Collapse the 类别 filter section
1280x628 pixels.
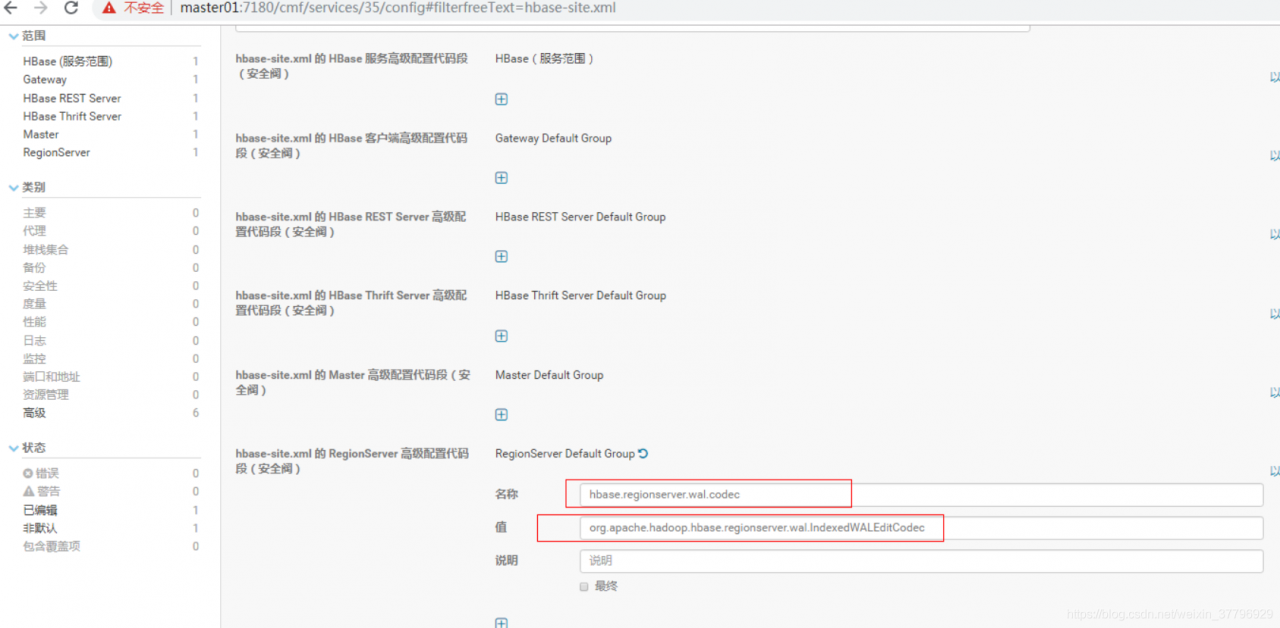[x=26, y=187]
